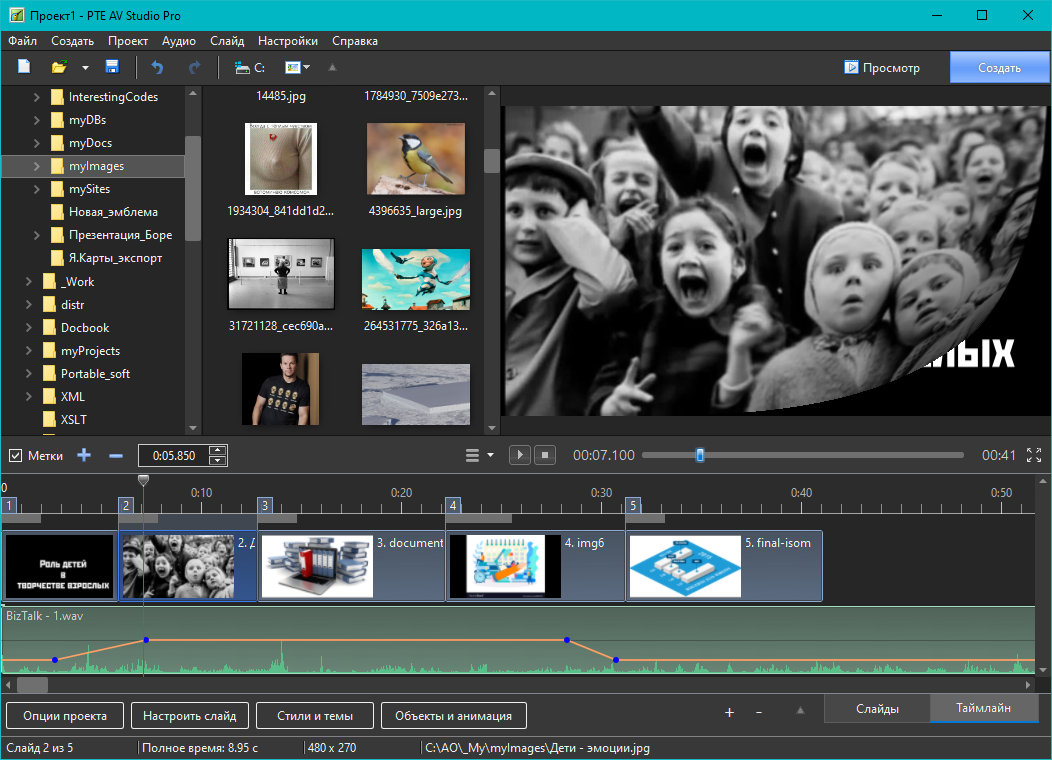This screenshot has width=1052, height=760.
Task: Open the Создать menu
Action: click(x=72, y=41)
